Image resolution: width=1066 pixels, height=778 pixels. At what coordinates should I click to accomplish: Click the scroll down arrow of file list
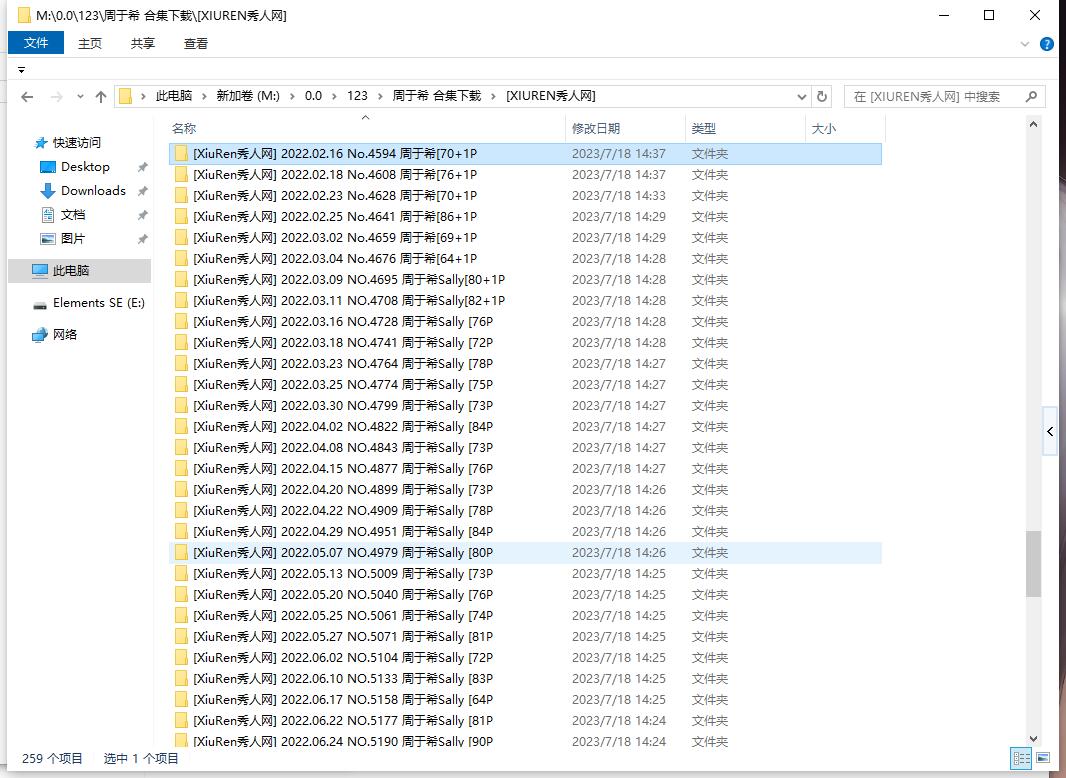(x=1033, y=739)
